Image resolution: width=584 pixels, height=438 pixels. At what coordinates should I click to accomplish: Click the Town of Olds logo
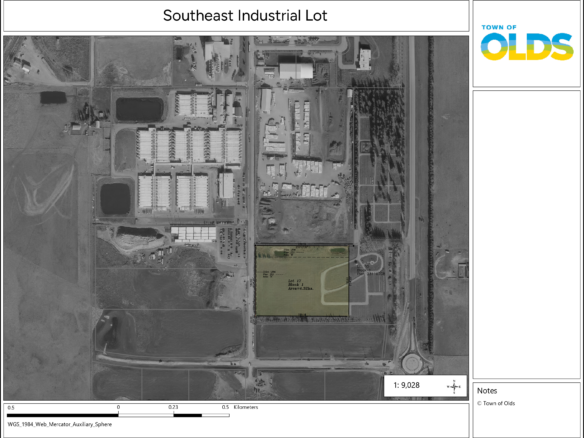(x=527, y=42)
